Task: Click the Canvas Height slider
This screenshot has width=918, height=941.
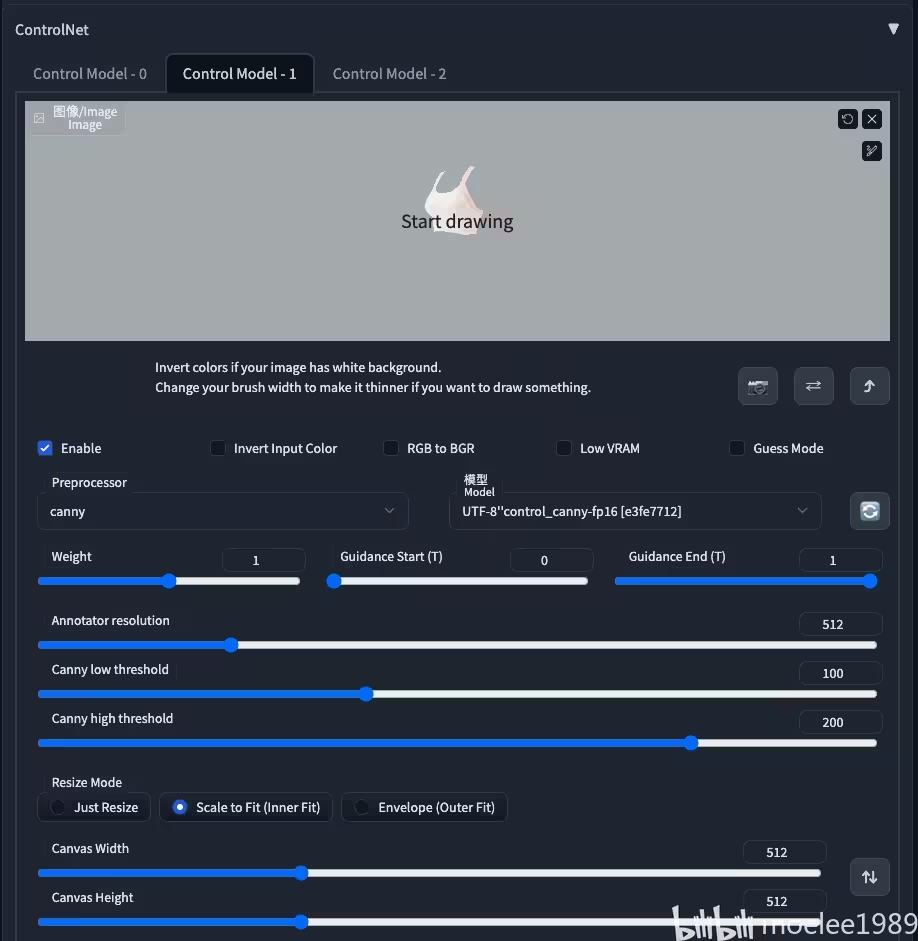Action: tap(429, 922)
